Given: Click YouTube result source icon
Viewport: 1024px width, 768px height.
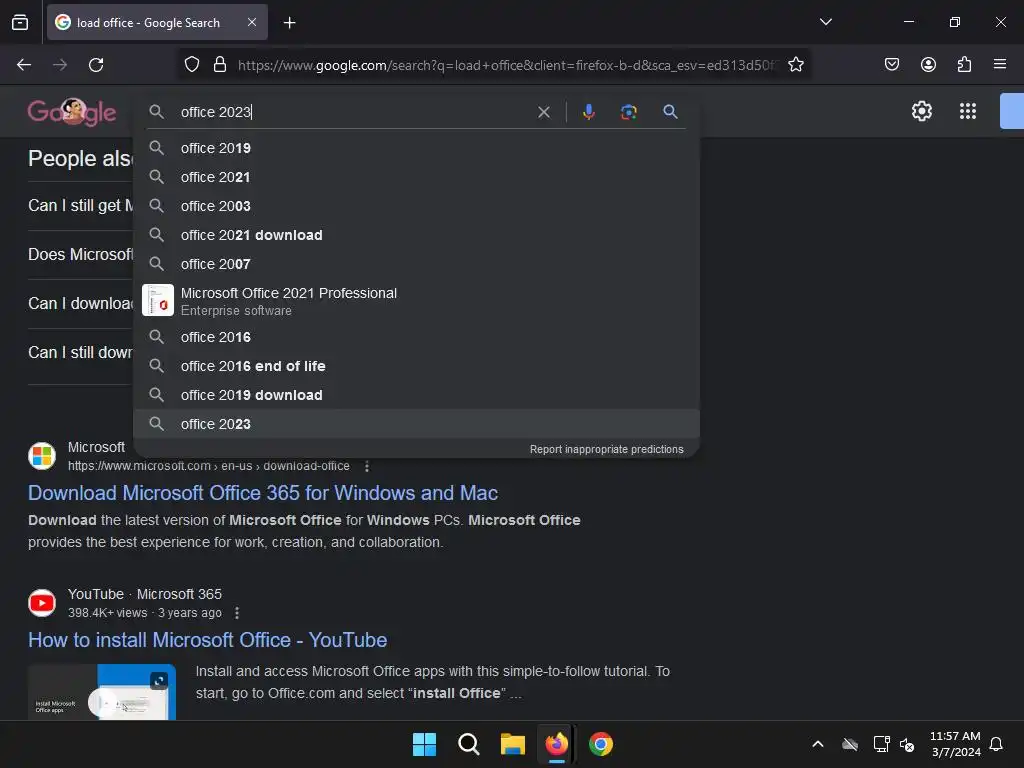Looking at the screenshot, I should click(42, 603).
